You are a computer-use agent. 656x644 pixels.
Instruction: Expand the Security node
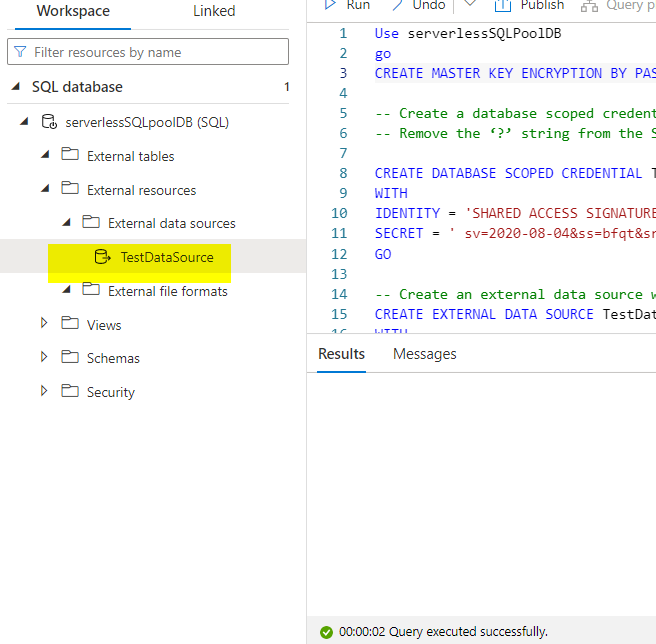[44, 390]
